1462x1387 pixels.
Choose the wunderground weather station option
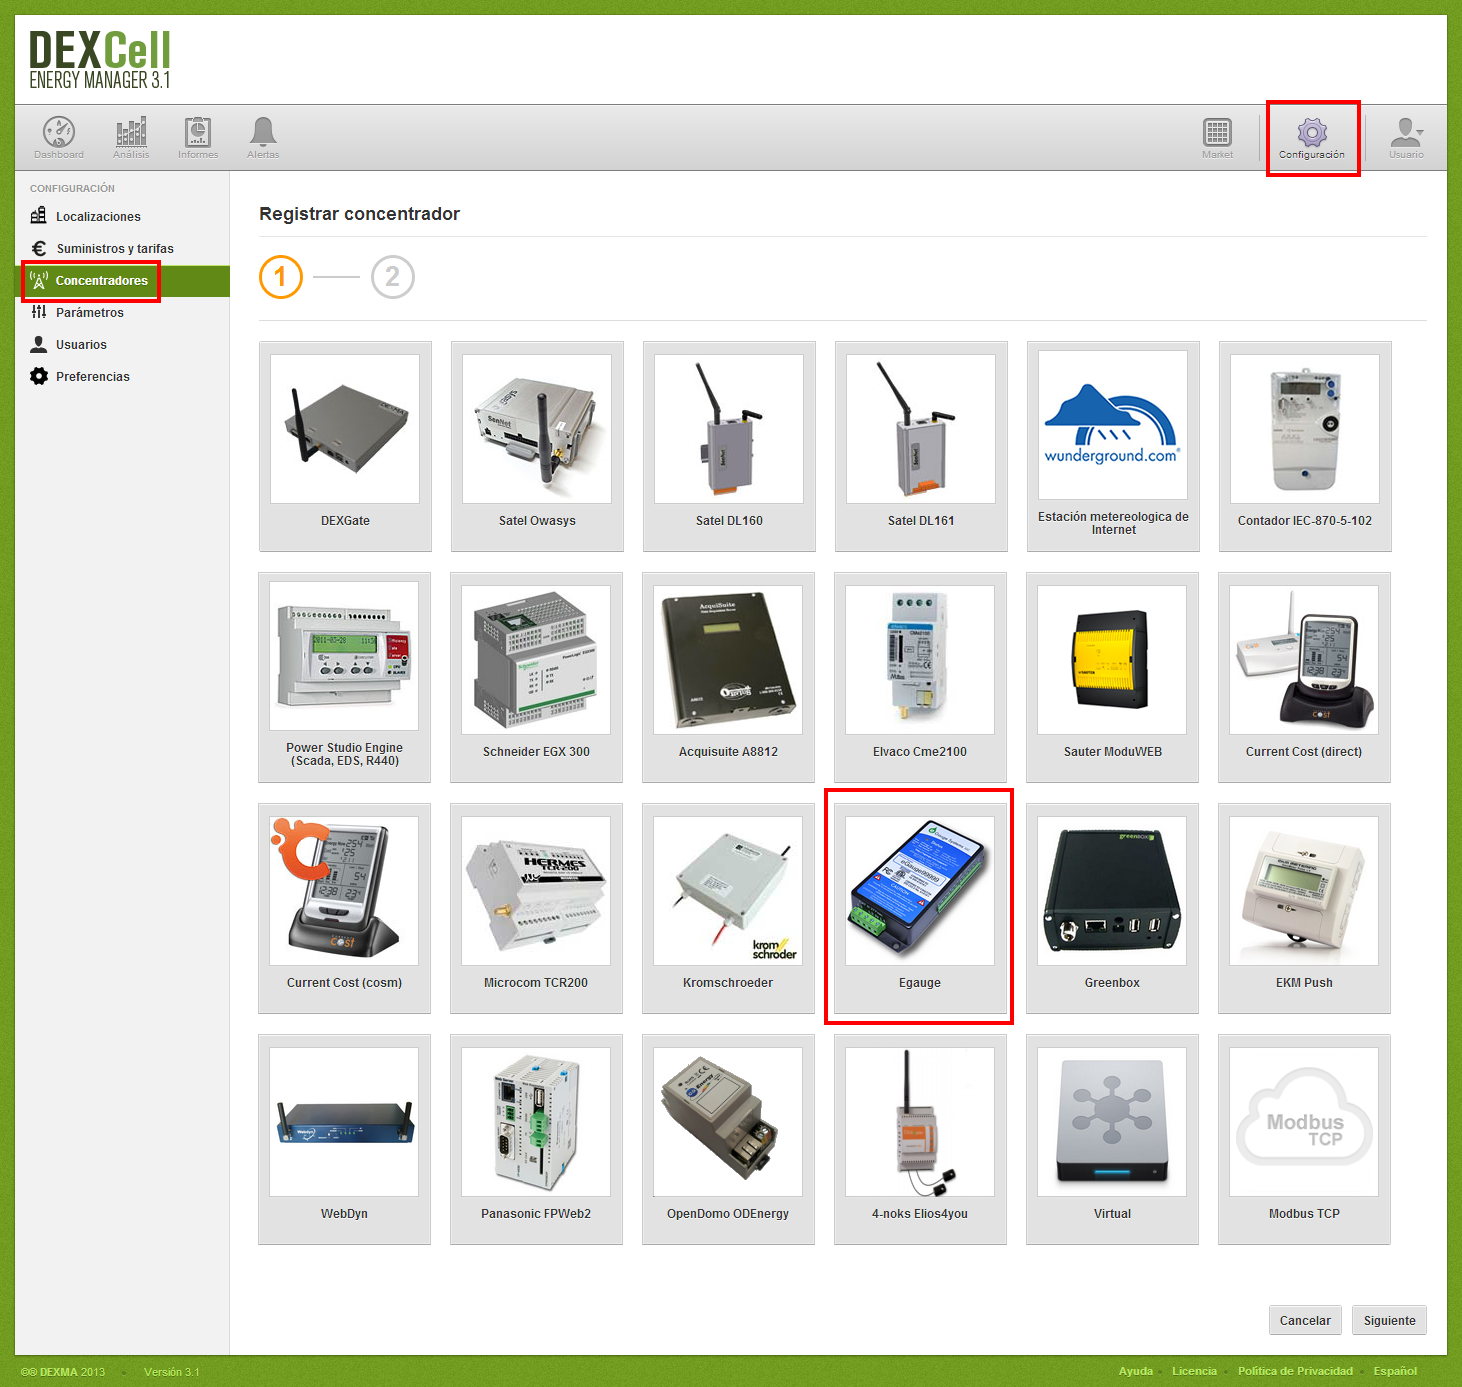click(1113, 446)
